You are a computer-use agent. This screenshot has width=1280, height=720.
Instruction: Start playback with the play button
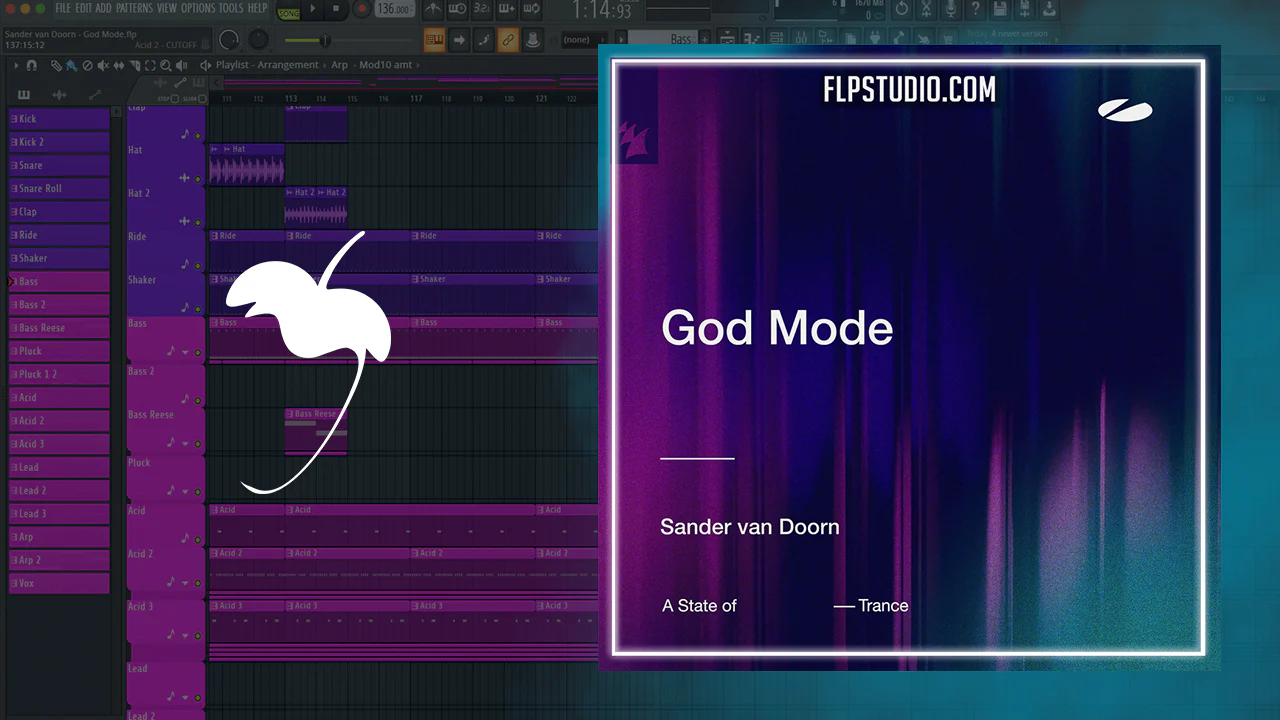coord(313,9)
